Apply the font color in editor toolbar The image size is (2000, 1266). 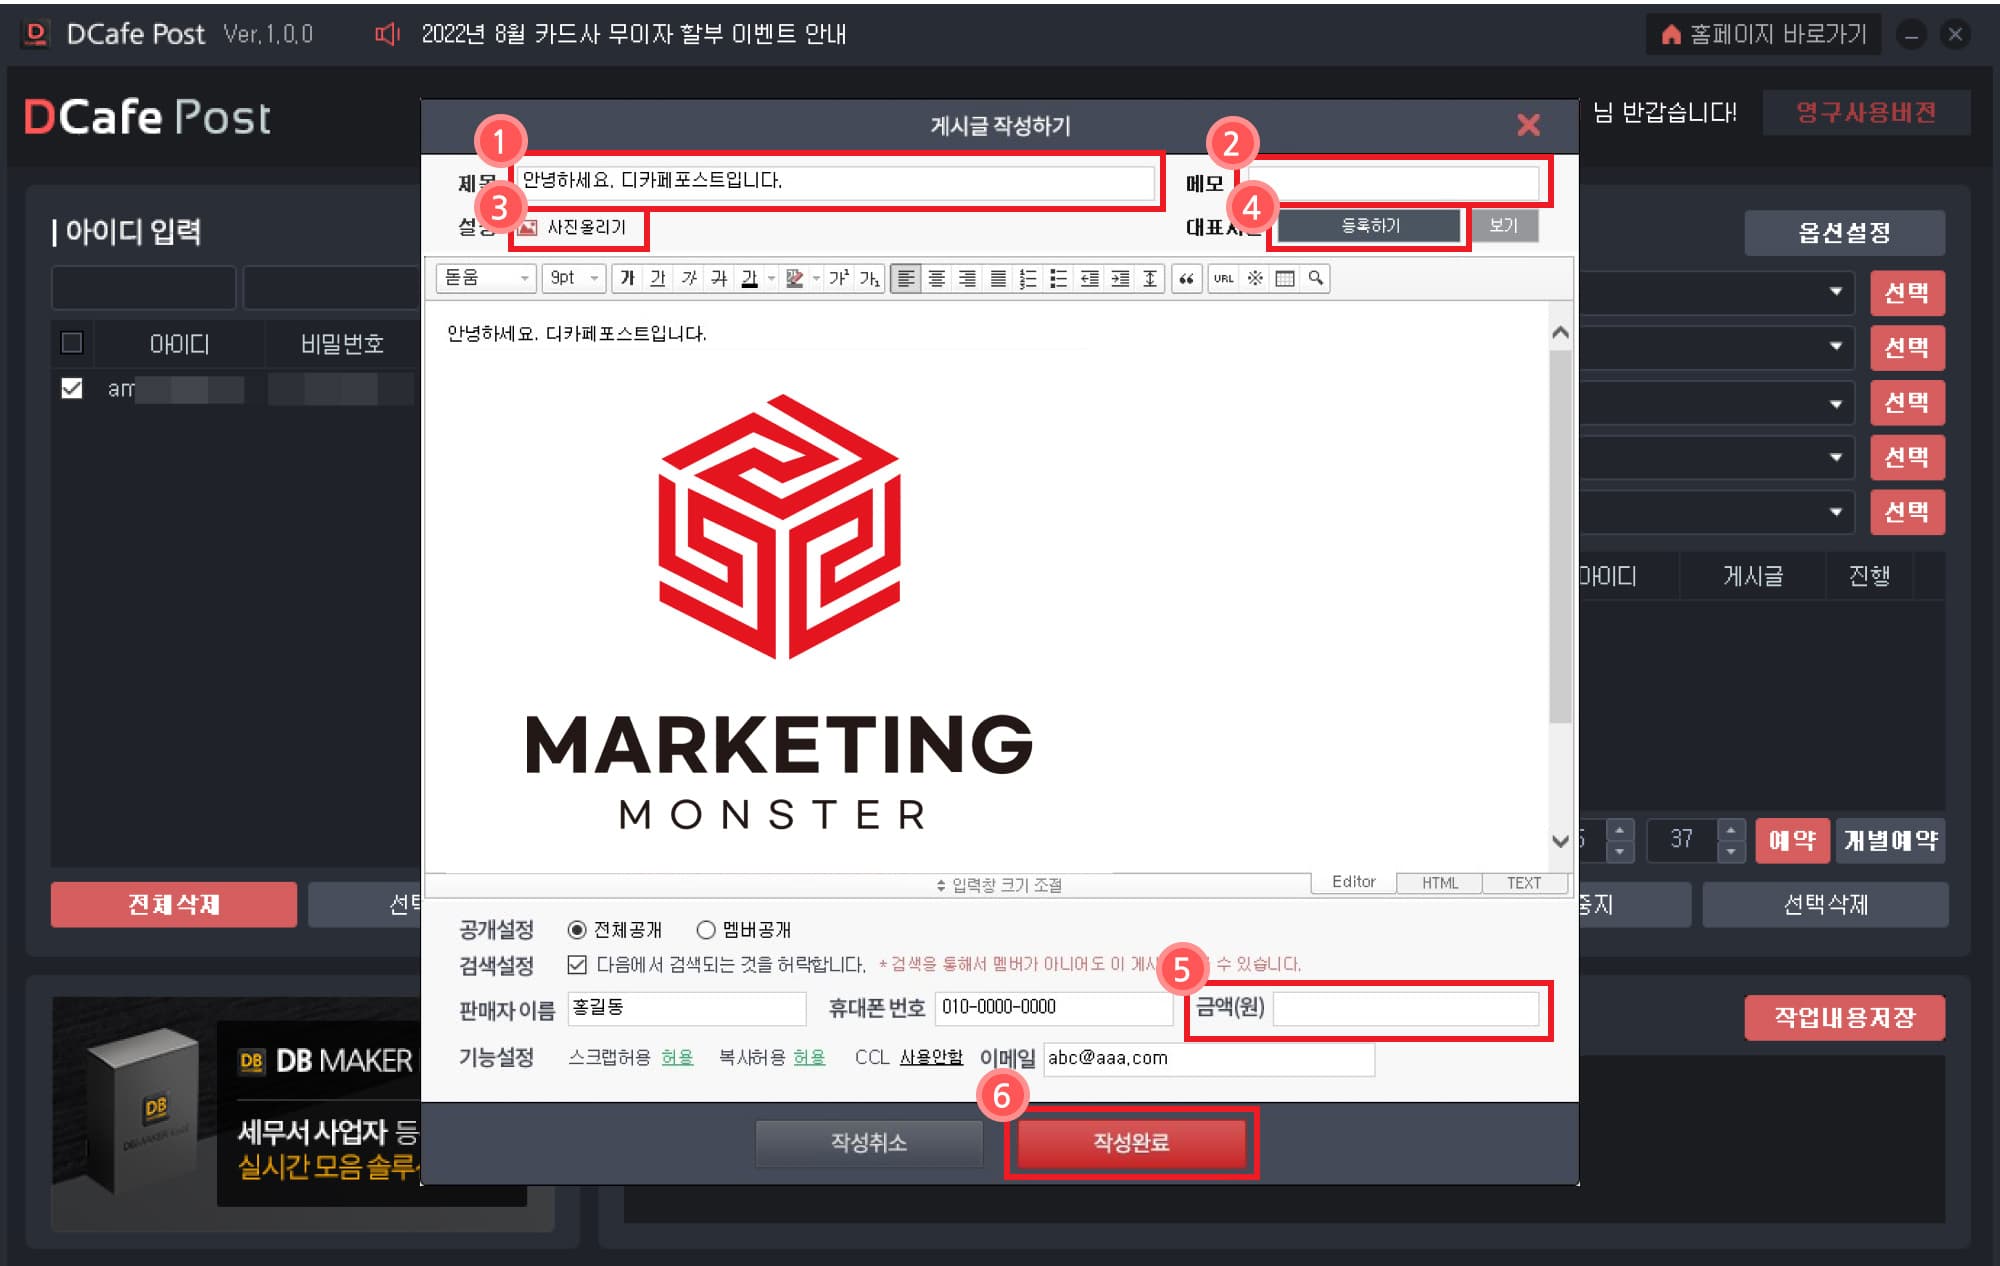(749, 278)
